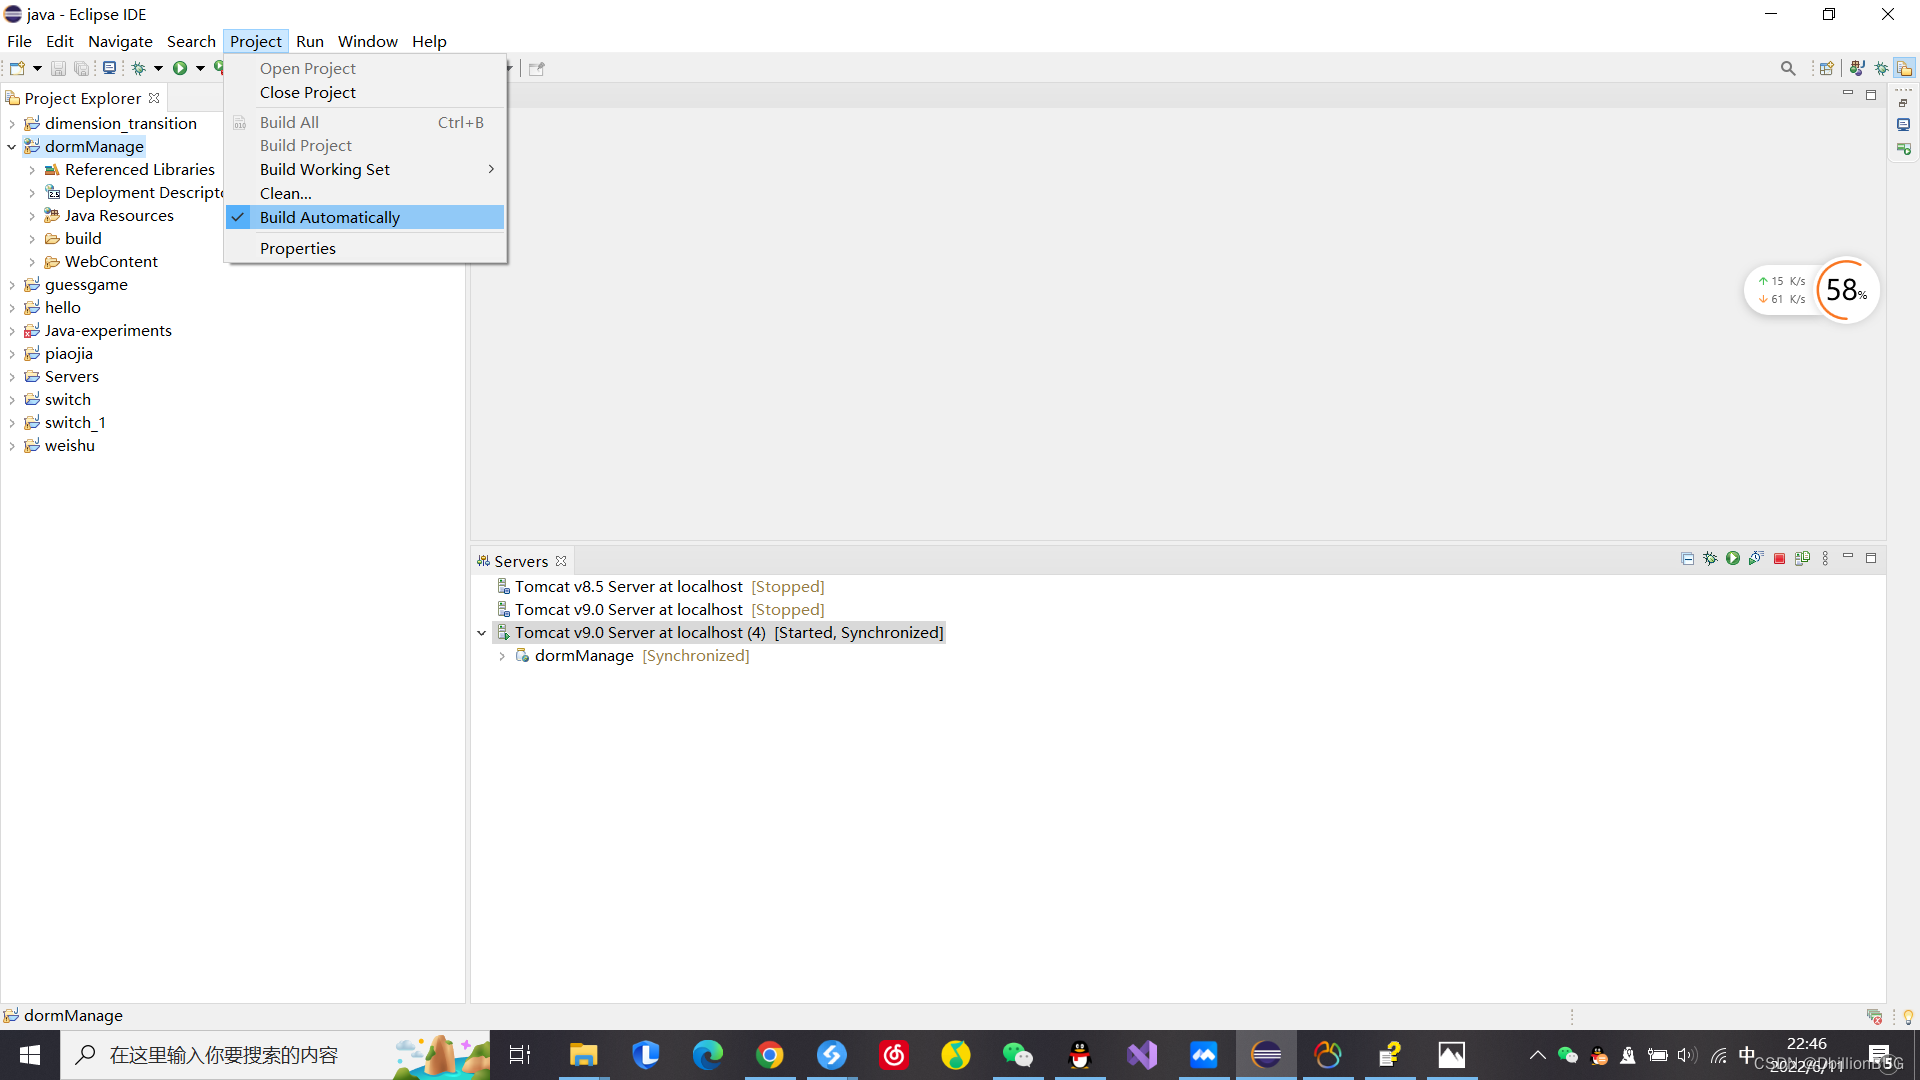Open the green-arrow view icon in right trim

1903,149
